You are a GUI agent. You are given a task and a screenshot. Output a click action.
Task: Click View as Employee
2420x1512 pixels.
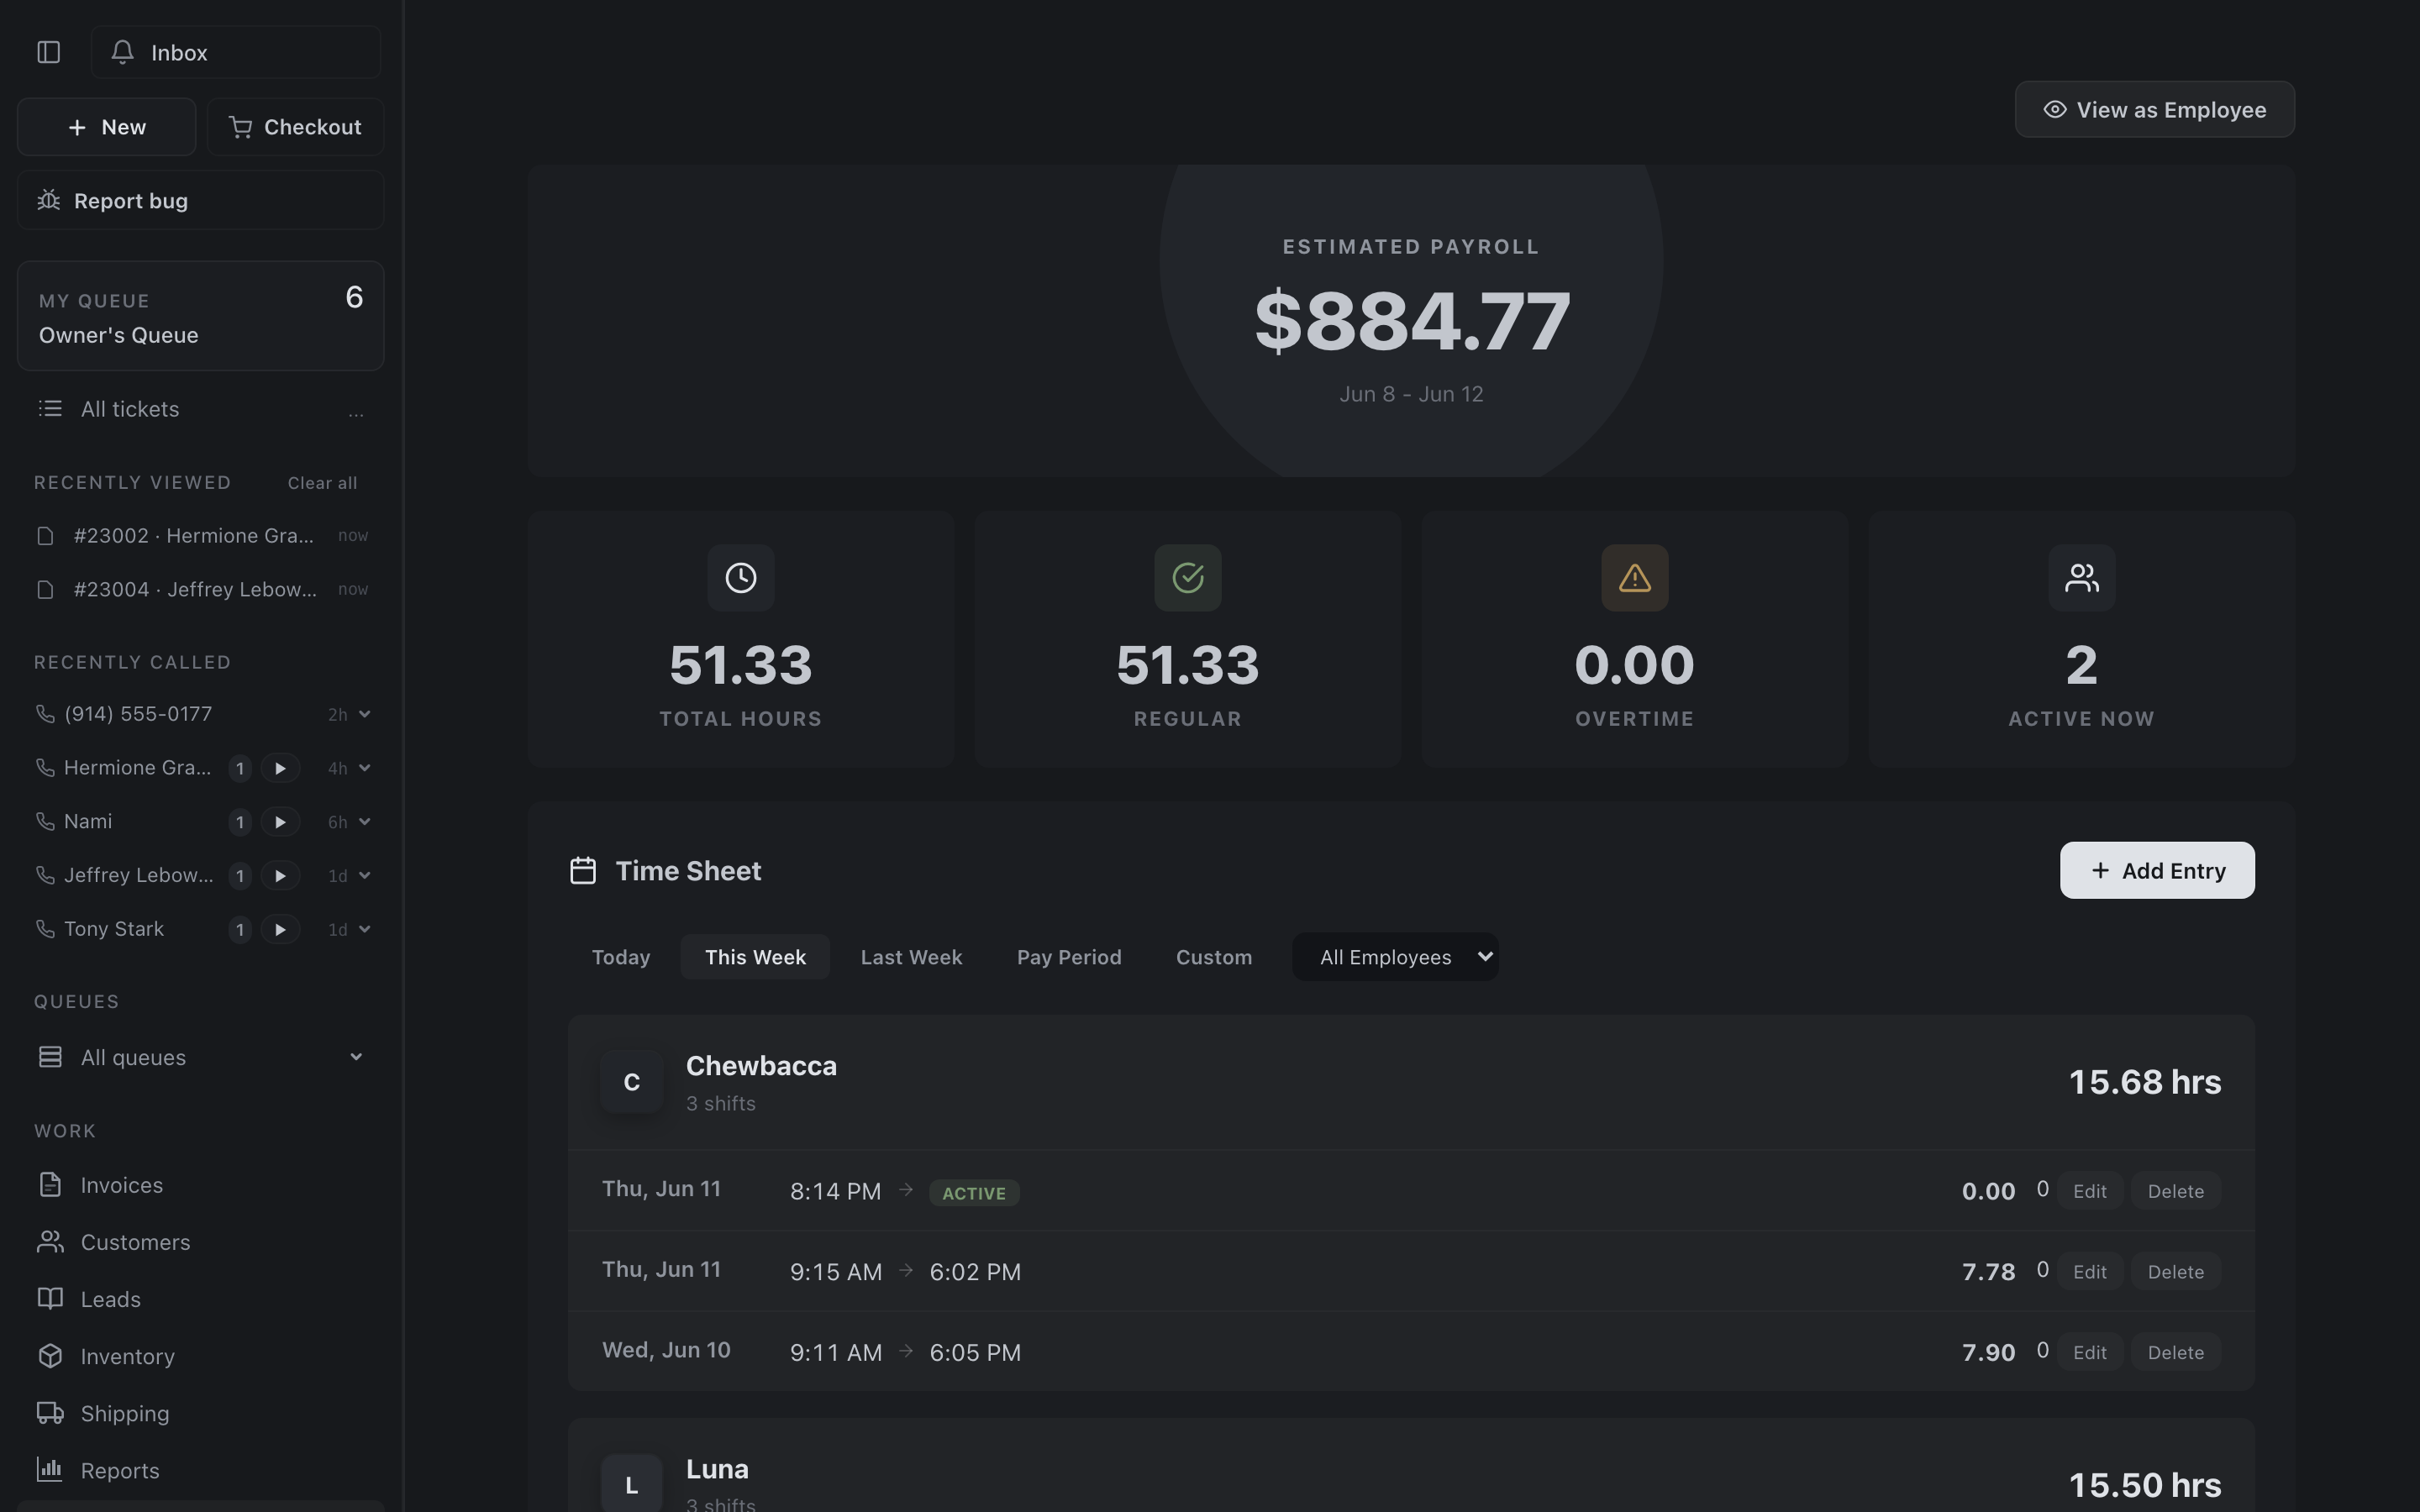coord(2154,109)
